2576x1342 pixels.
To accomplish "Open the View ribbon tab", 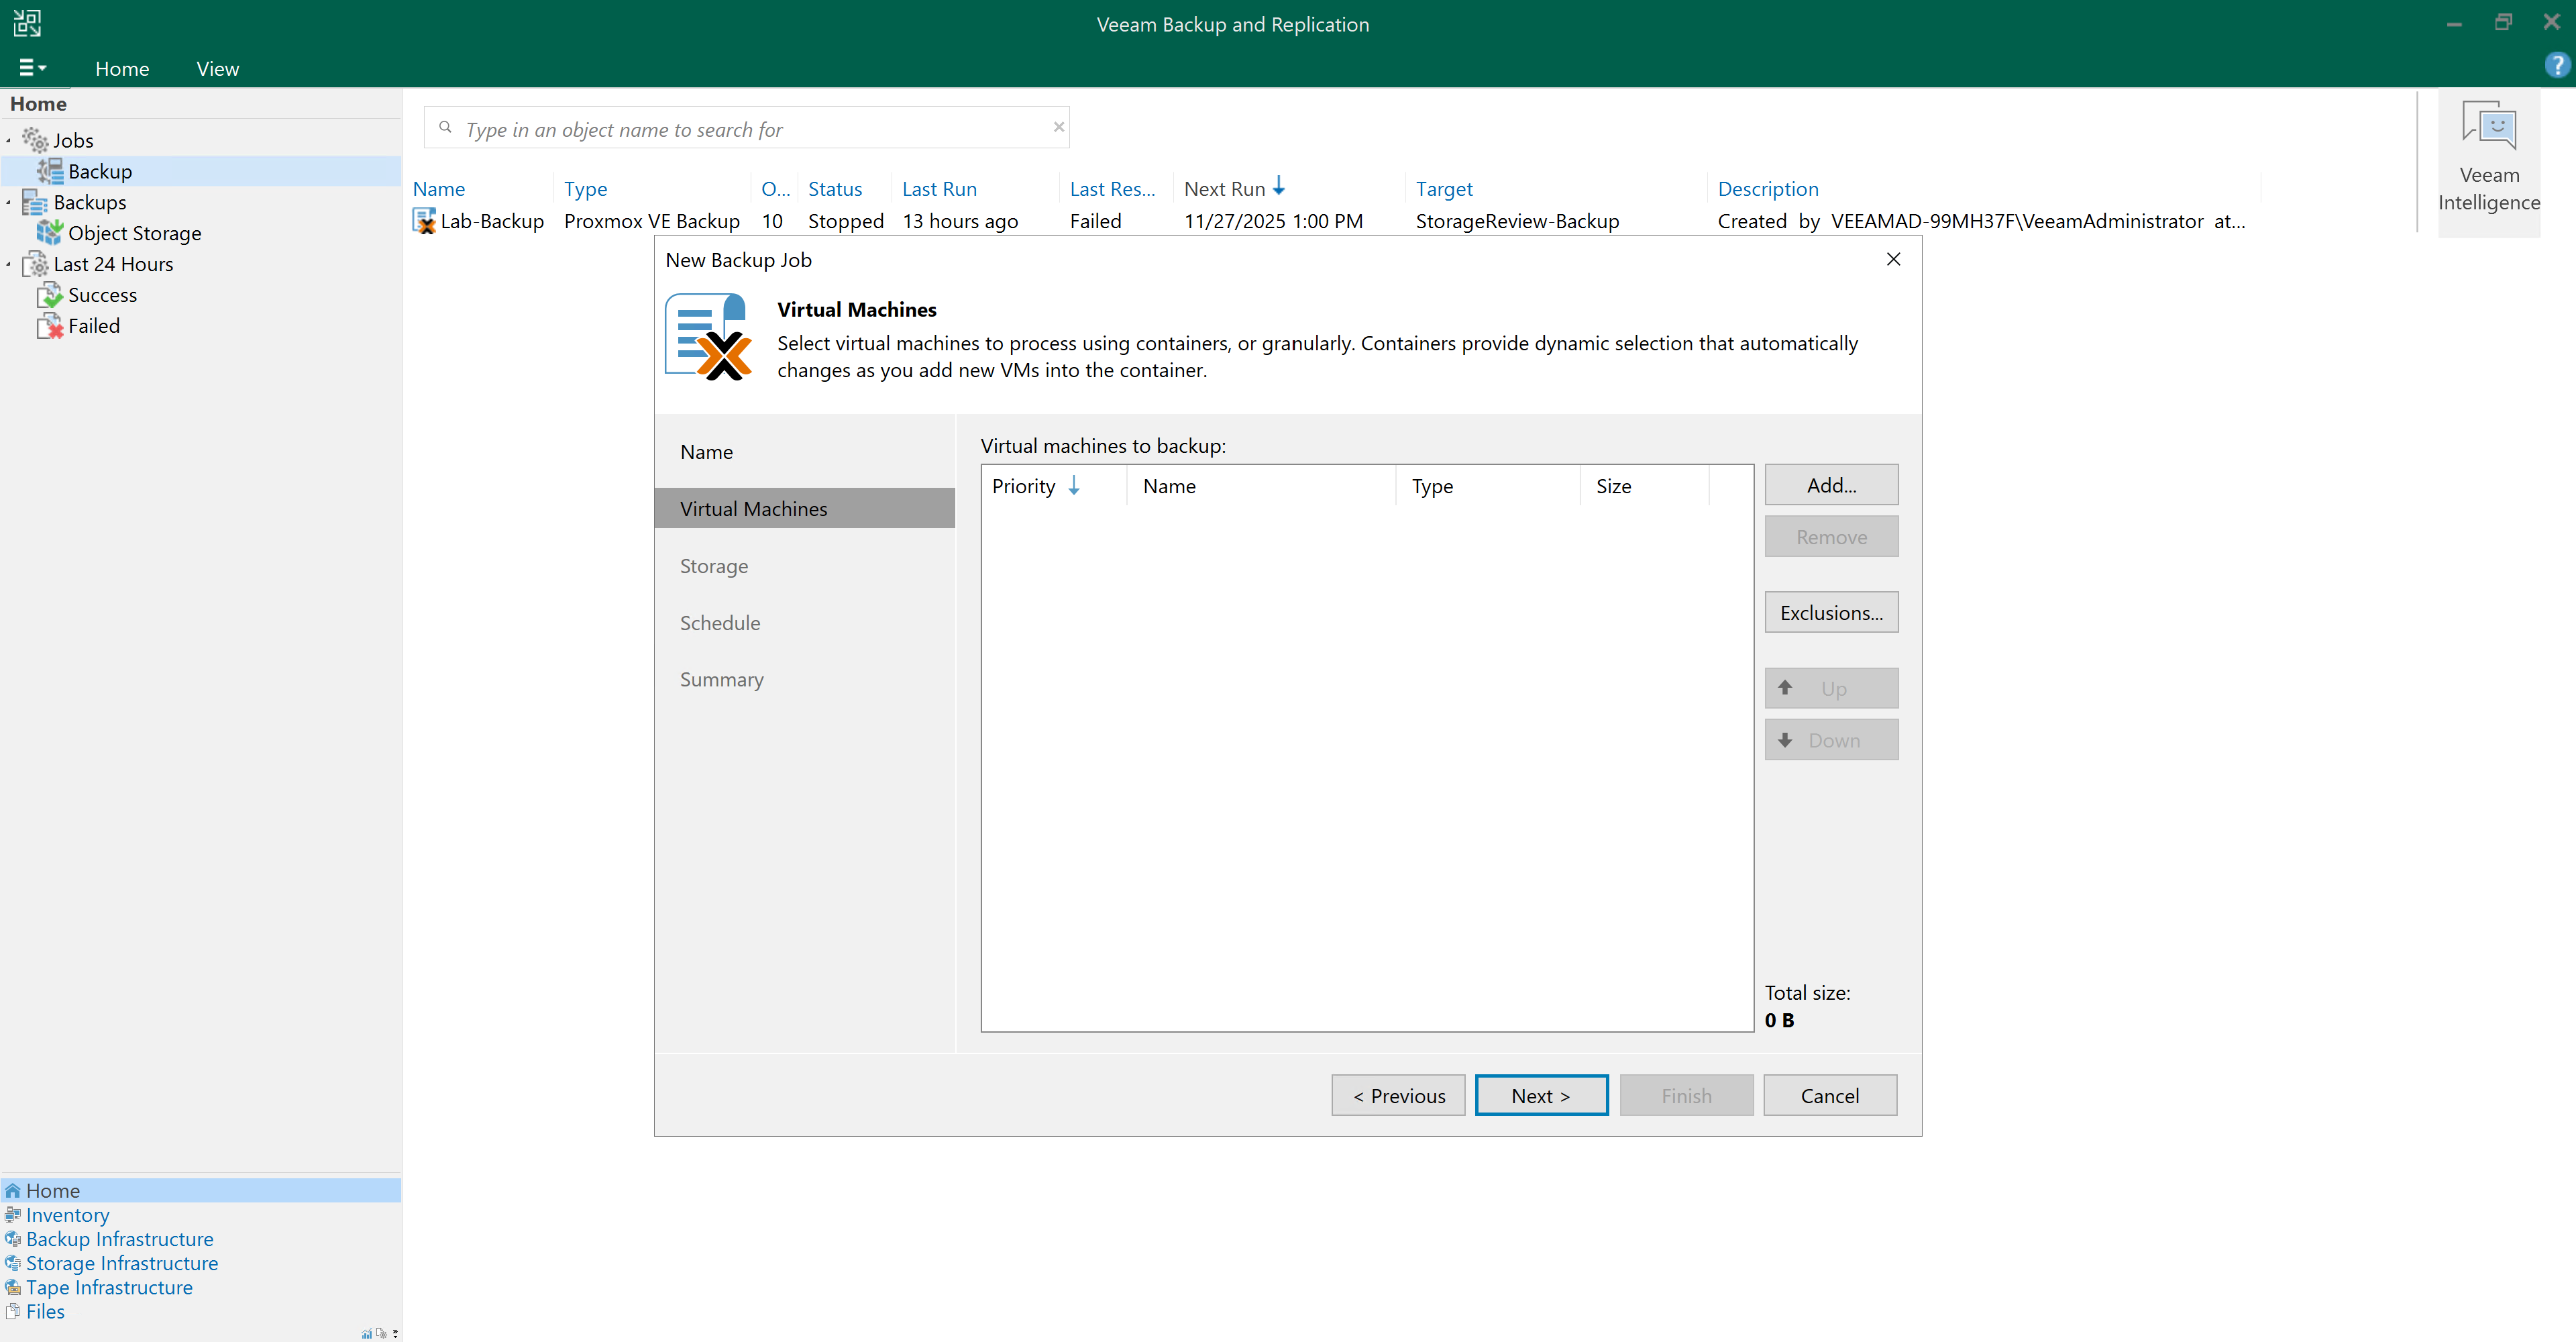I will click(217, 69).
